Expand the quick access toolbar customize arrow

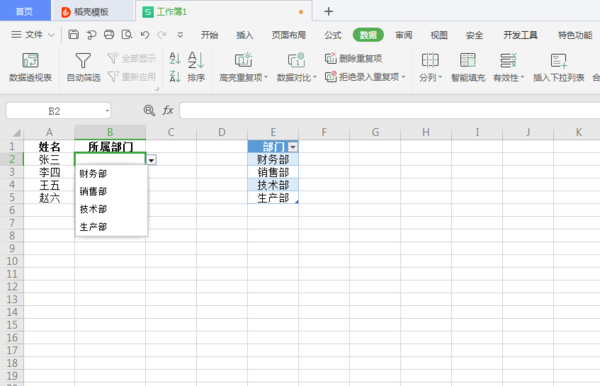tap(180, 35)
